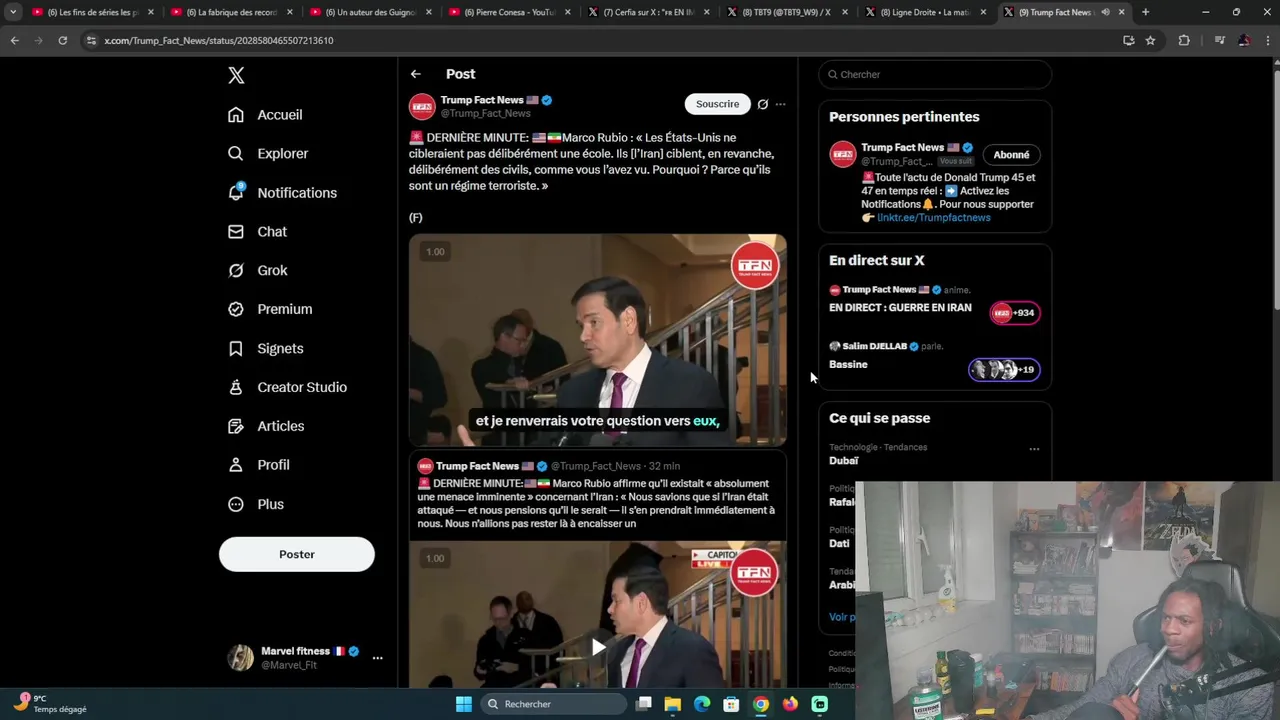Open the Chat envelope icon

click(x=236, y=232)
